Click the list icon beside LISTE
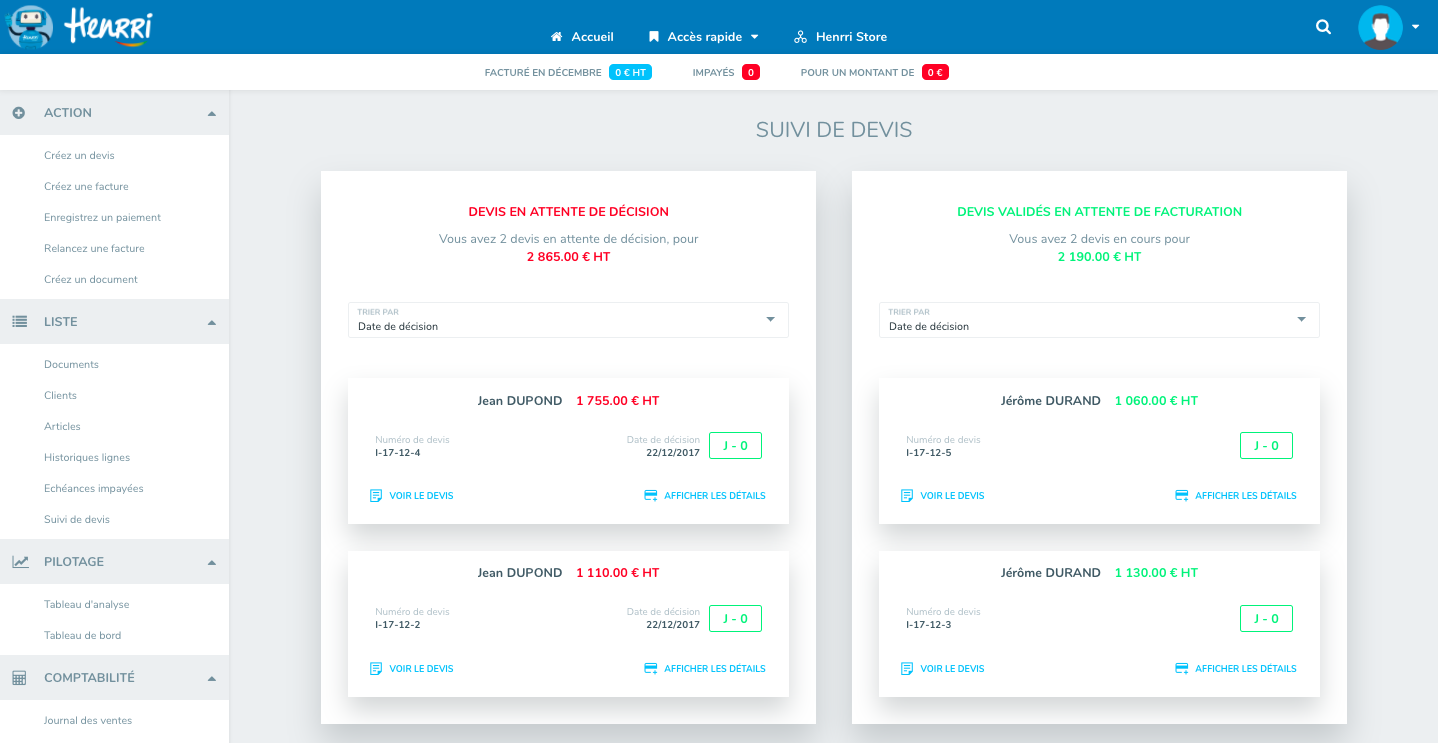The width and height of the screenshot is (1438, 743). 19,322
